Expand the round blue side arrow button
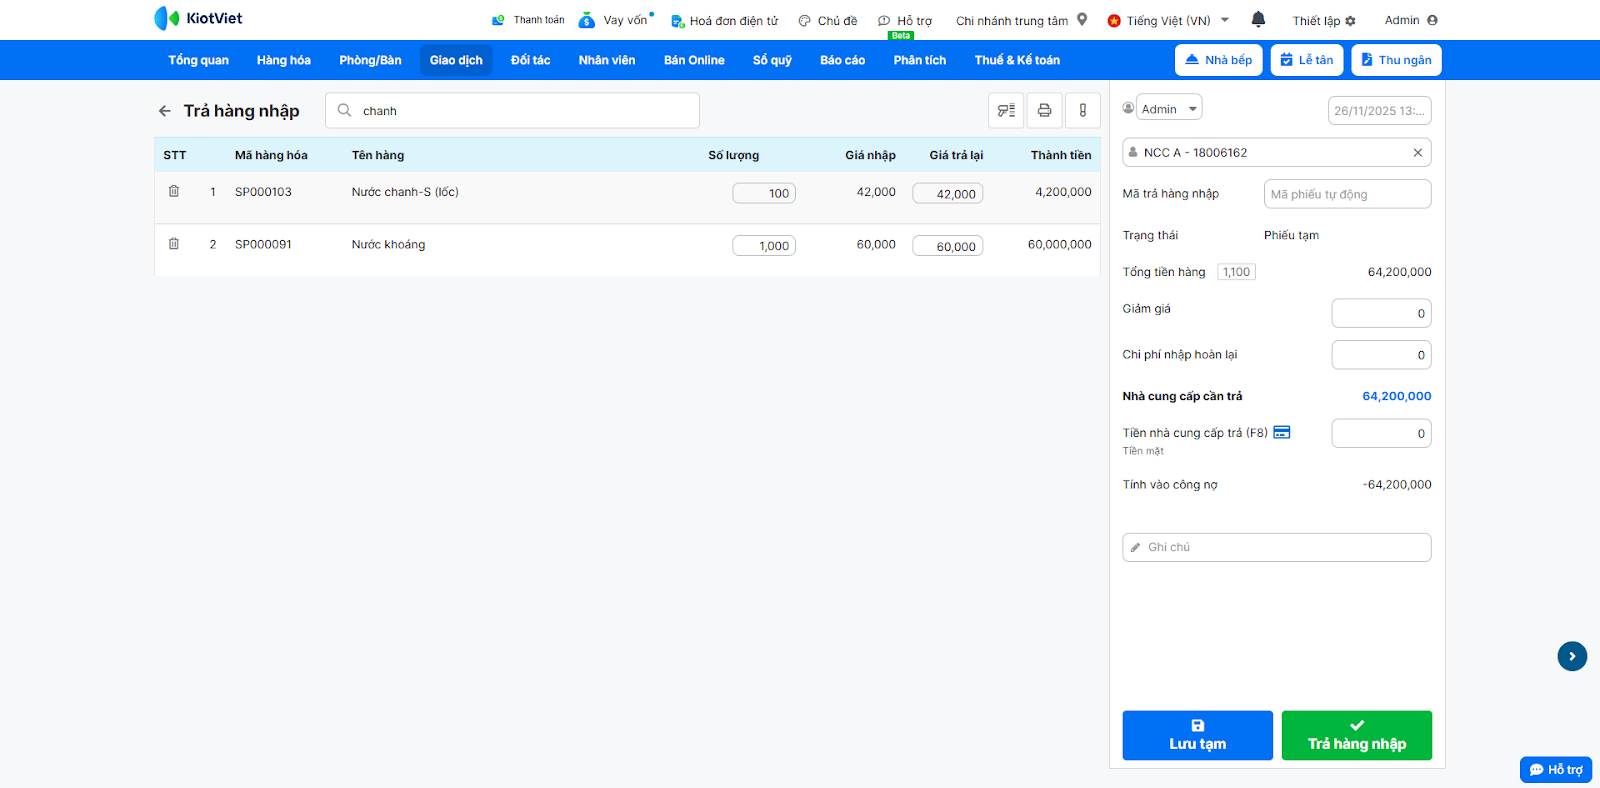The height and width of the screenshot is (788, 1600). click(1572, 656)
